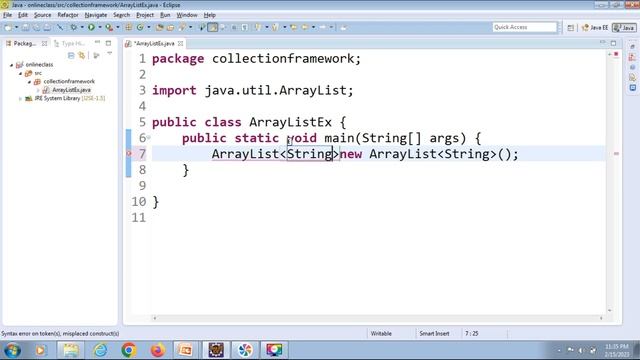Click the Quick Access search field
Viewport: 640px width, 360px height.
pyautogui.click(x=524, y=27)
